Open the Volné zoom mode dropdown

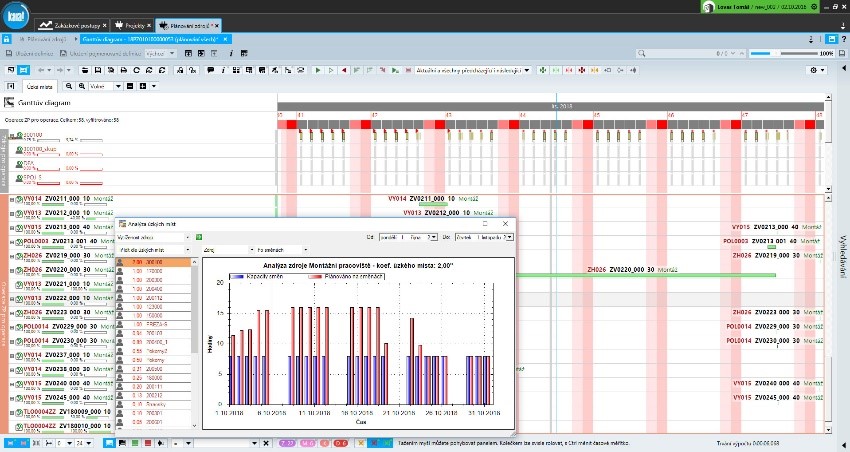[x=106, y=86]
